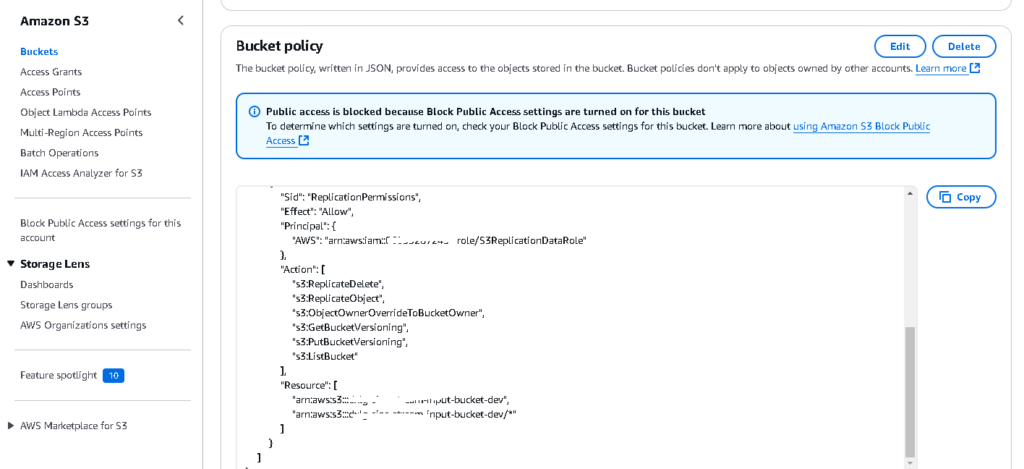
Task: Click the "Effect": "Allow" line
Action: pos(317,212)
